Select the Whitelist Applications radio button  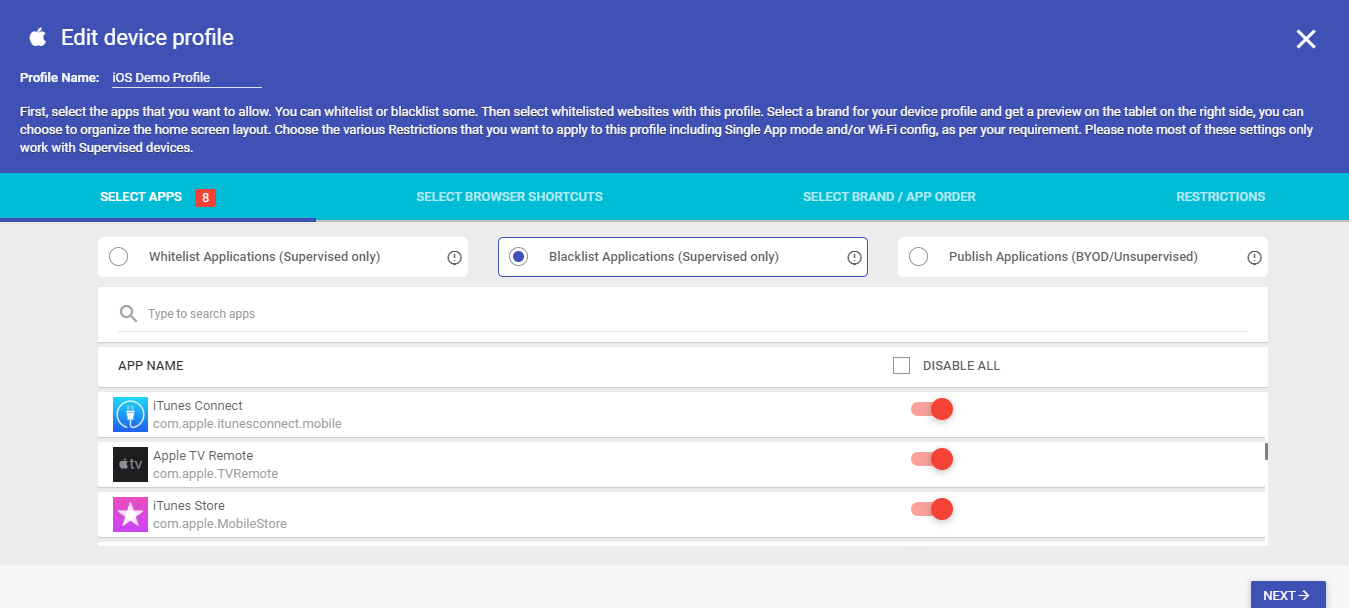tap(118, 256)
